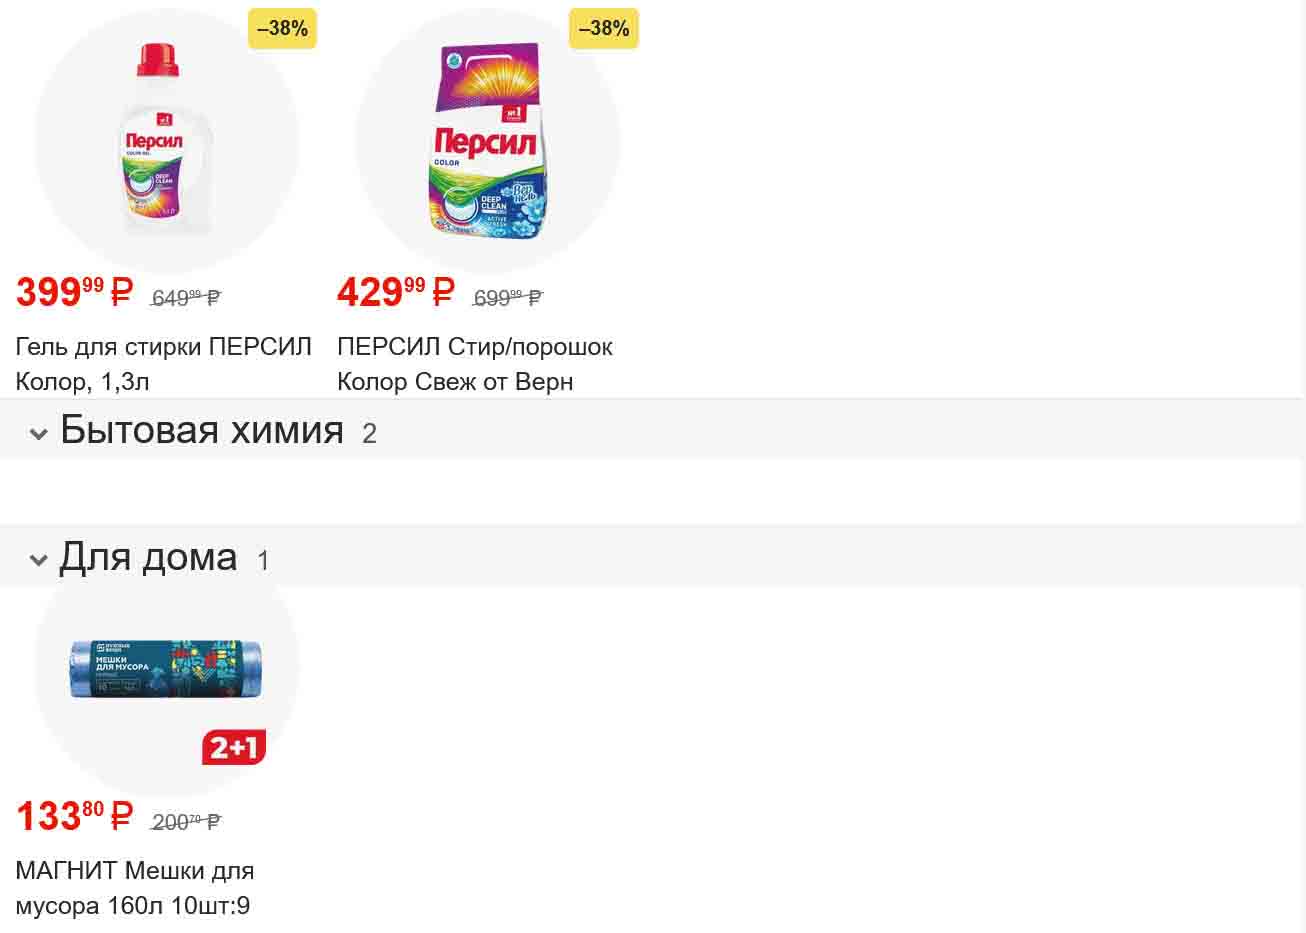Open the ПЕРСИЛ Стир/порошок Колор title link

(x=474, y=364)
